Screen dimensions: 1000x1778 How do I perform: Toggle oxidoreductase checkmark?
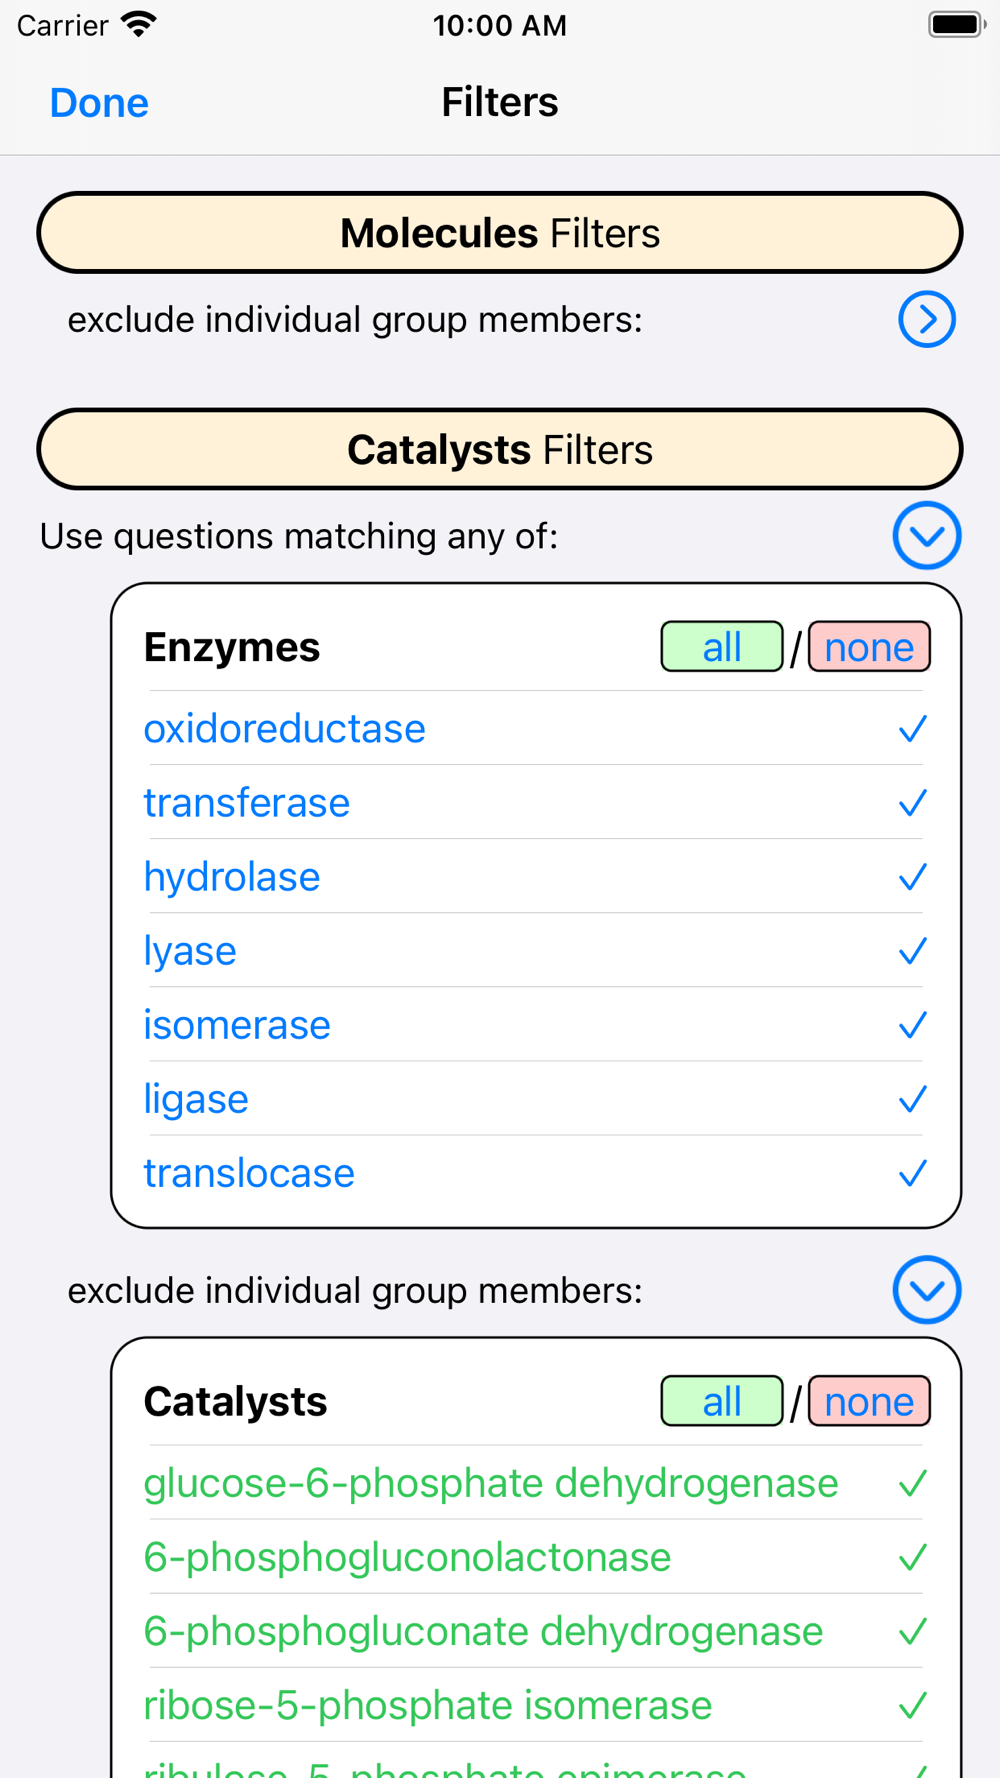[x=913, y=729]
